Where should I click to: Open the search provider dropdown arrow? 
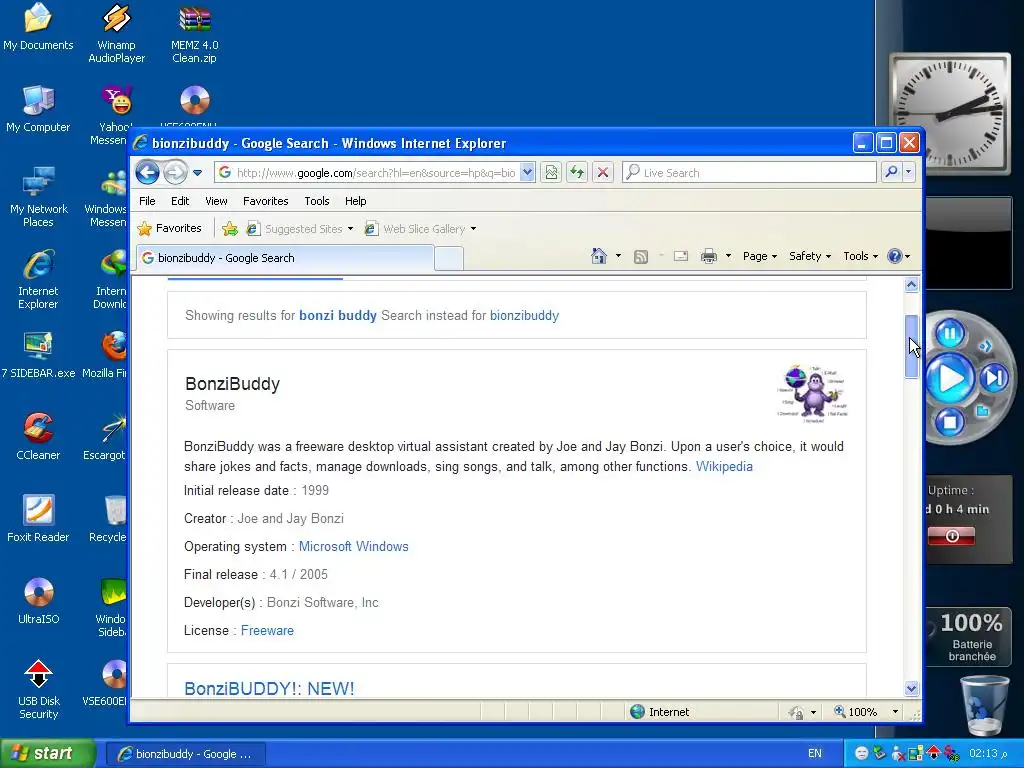click(909, 172)
